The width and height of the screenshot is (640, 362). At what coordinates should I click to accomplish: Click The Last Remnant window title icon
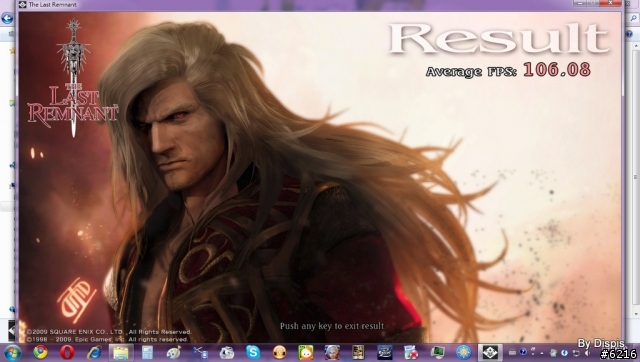(23, 4)
